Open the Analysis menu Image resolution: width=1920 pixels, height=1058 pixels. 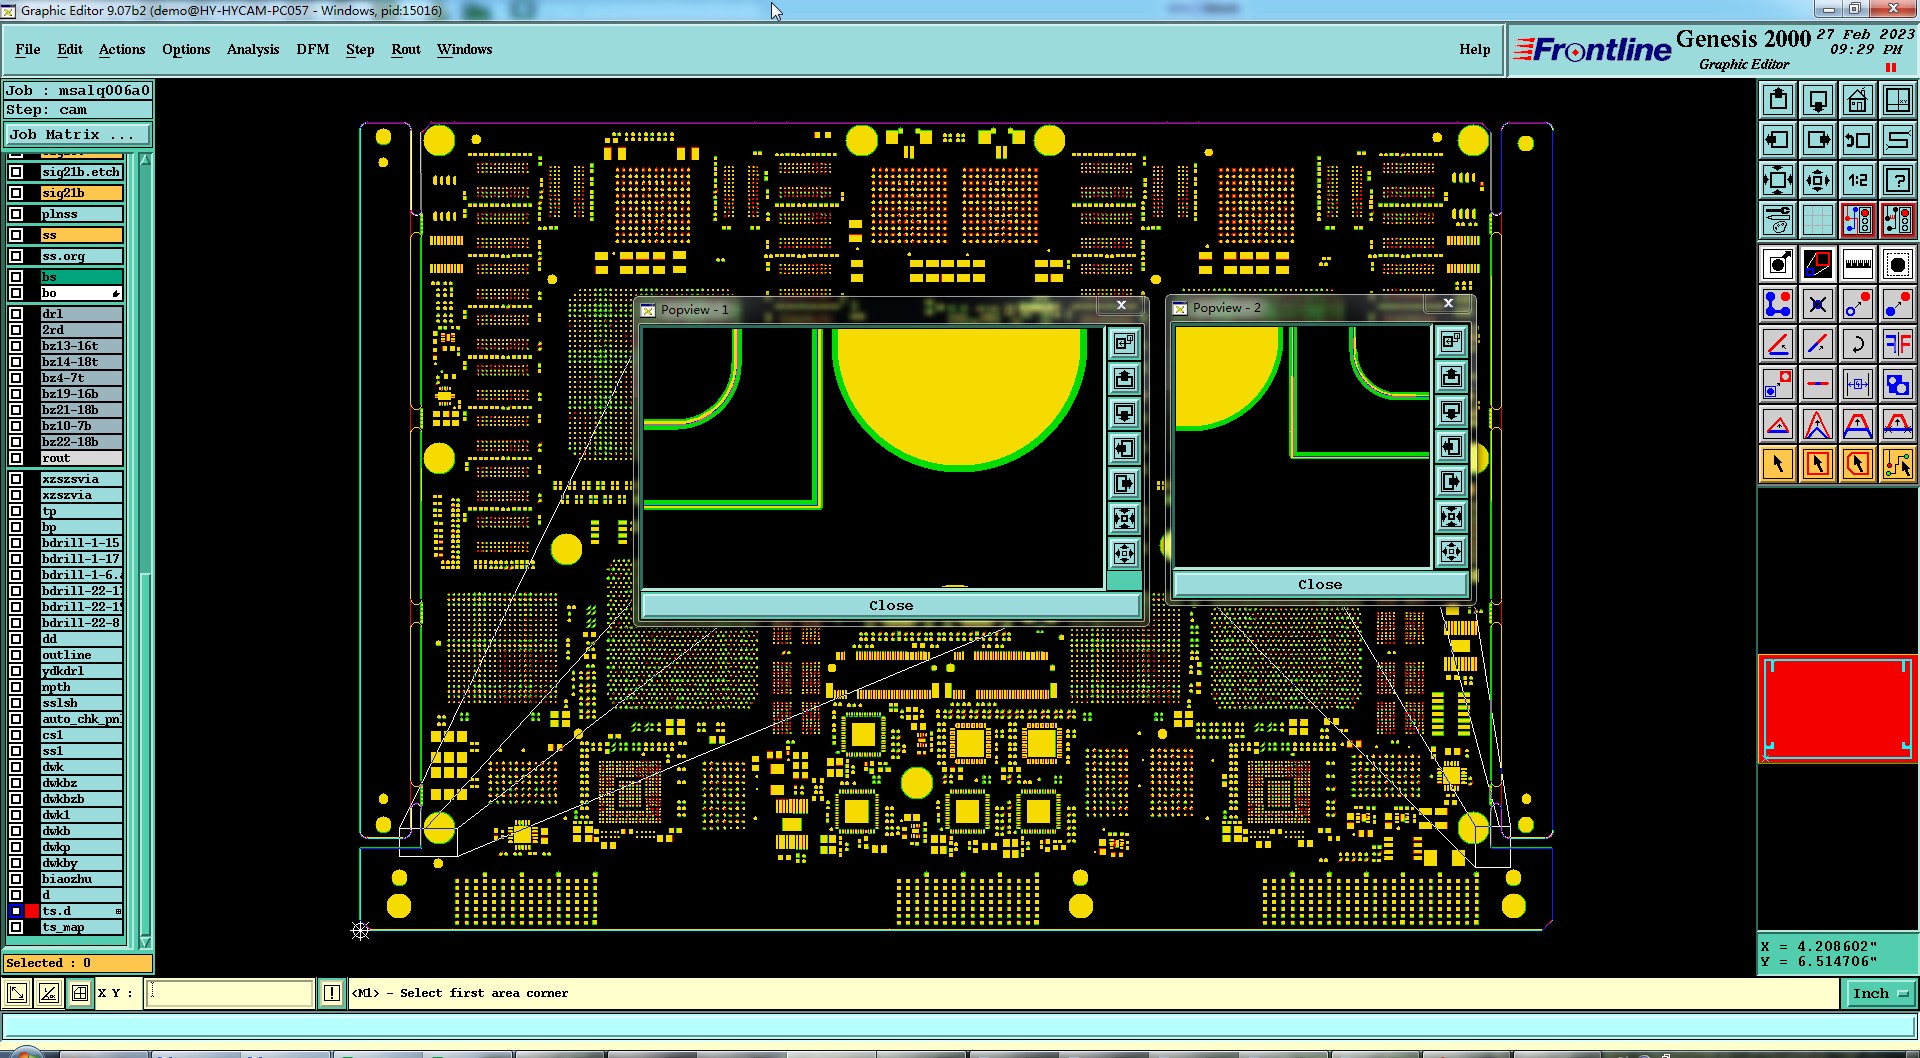[x=253, y=49]
